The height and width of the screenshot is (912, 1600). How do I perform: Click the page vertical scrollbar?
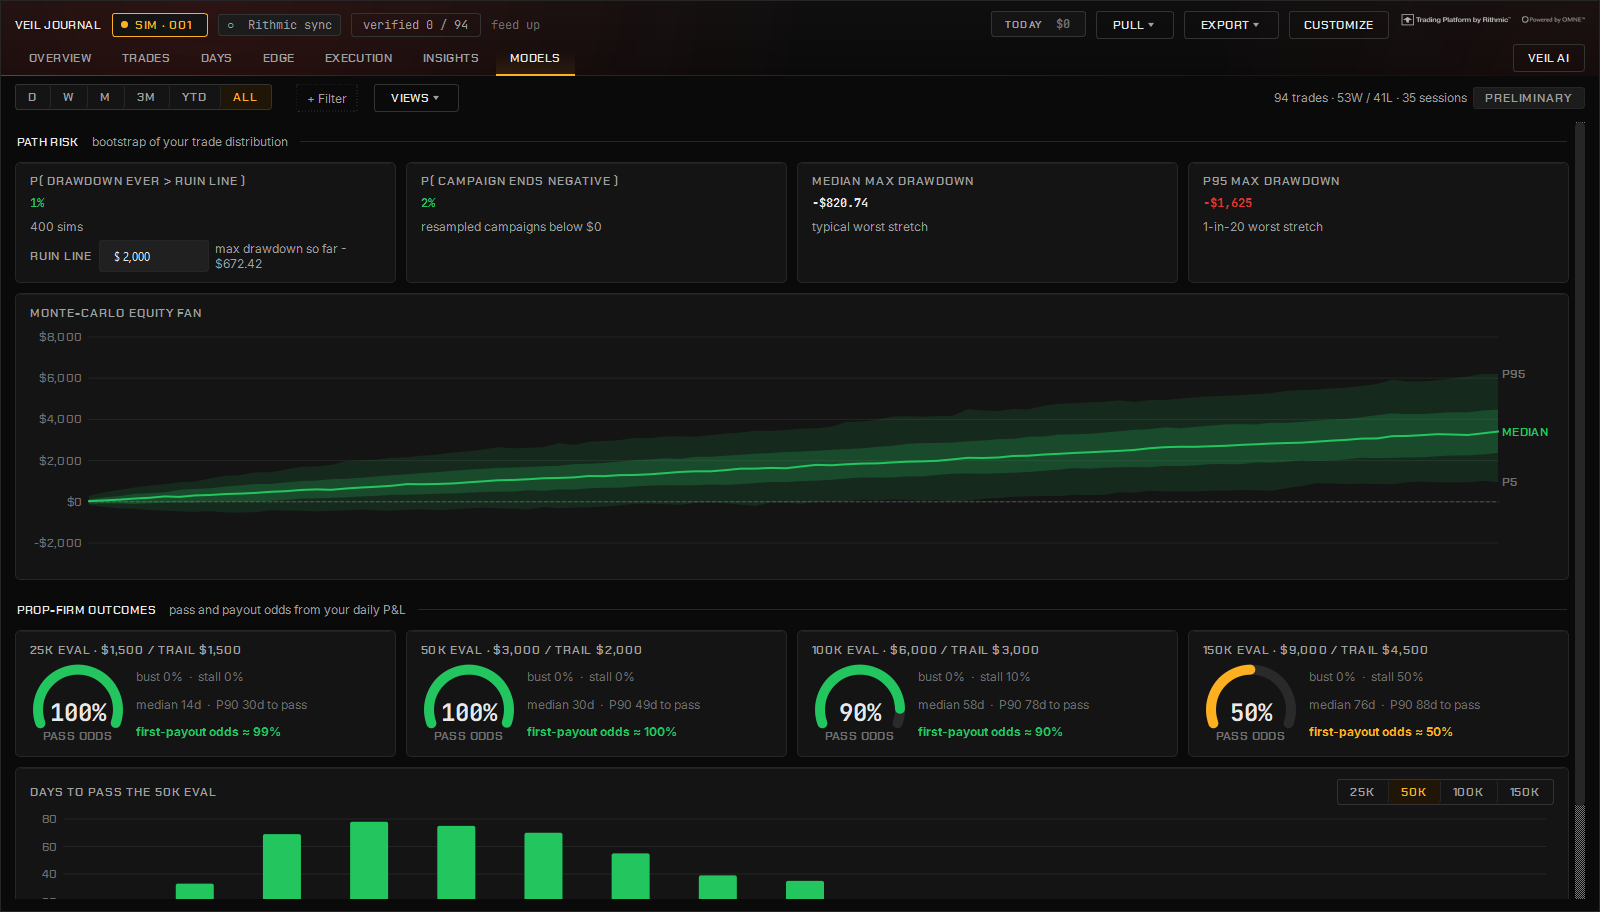pyautogui.click(x=1580, y=510)
